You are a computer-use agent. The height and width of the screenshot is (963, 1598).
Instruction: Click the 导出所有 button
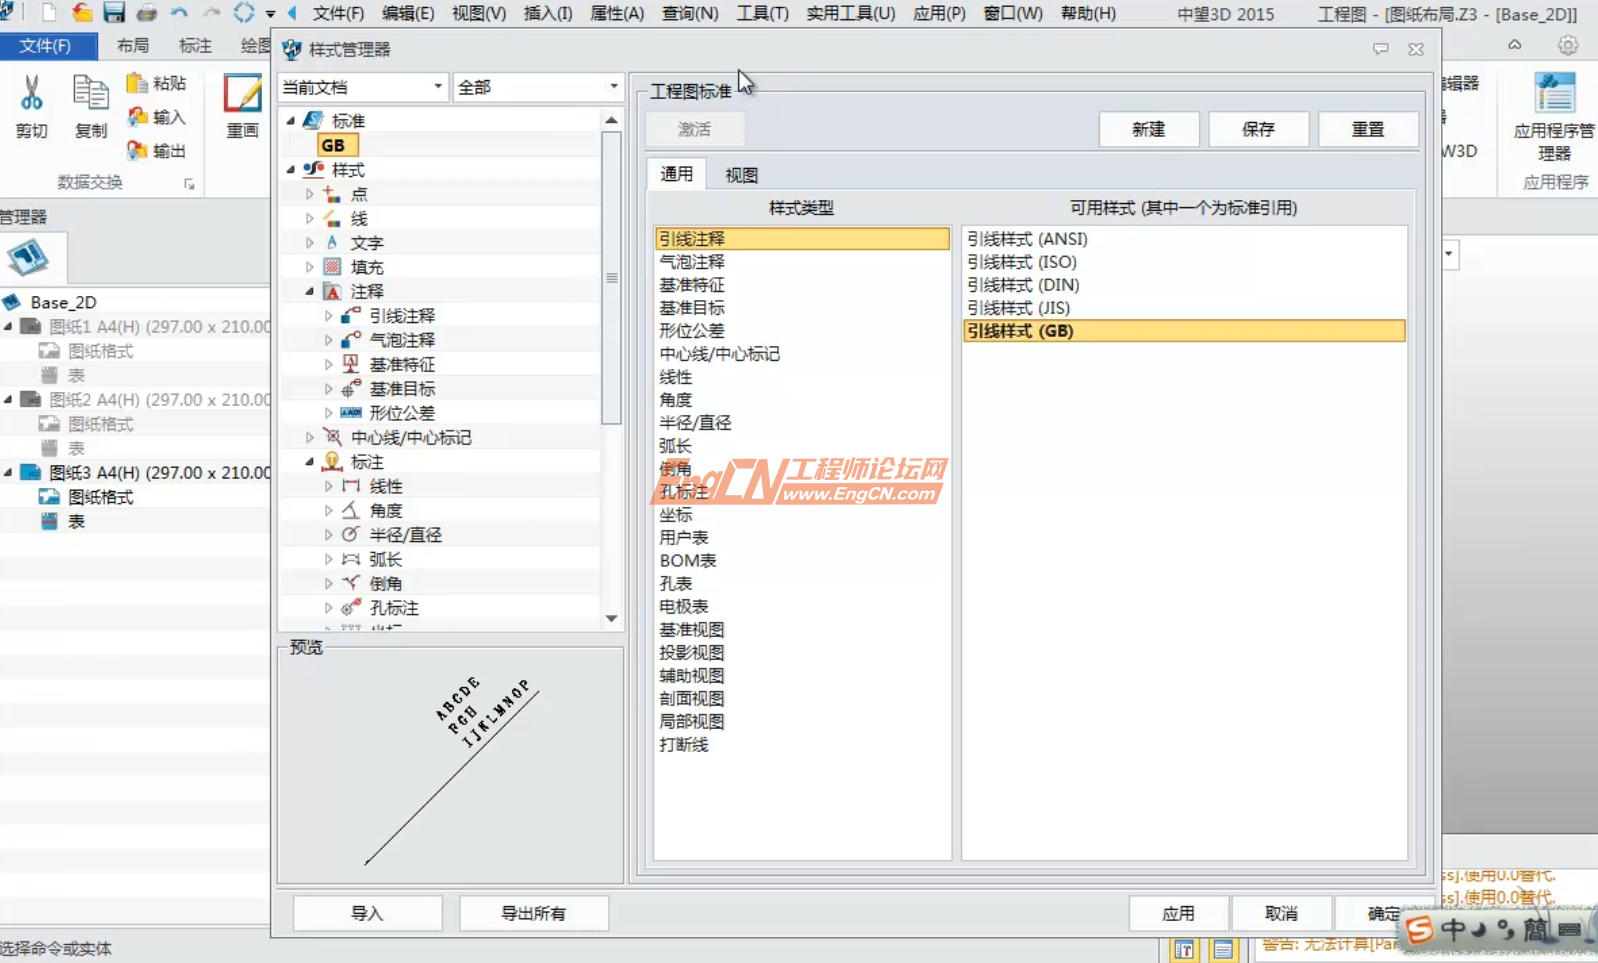[533, 913]
